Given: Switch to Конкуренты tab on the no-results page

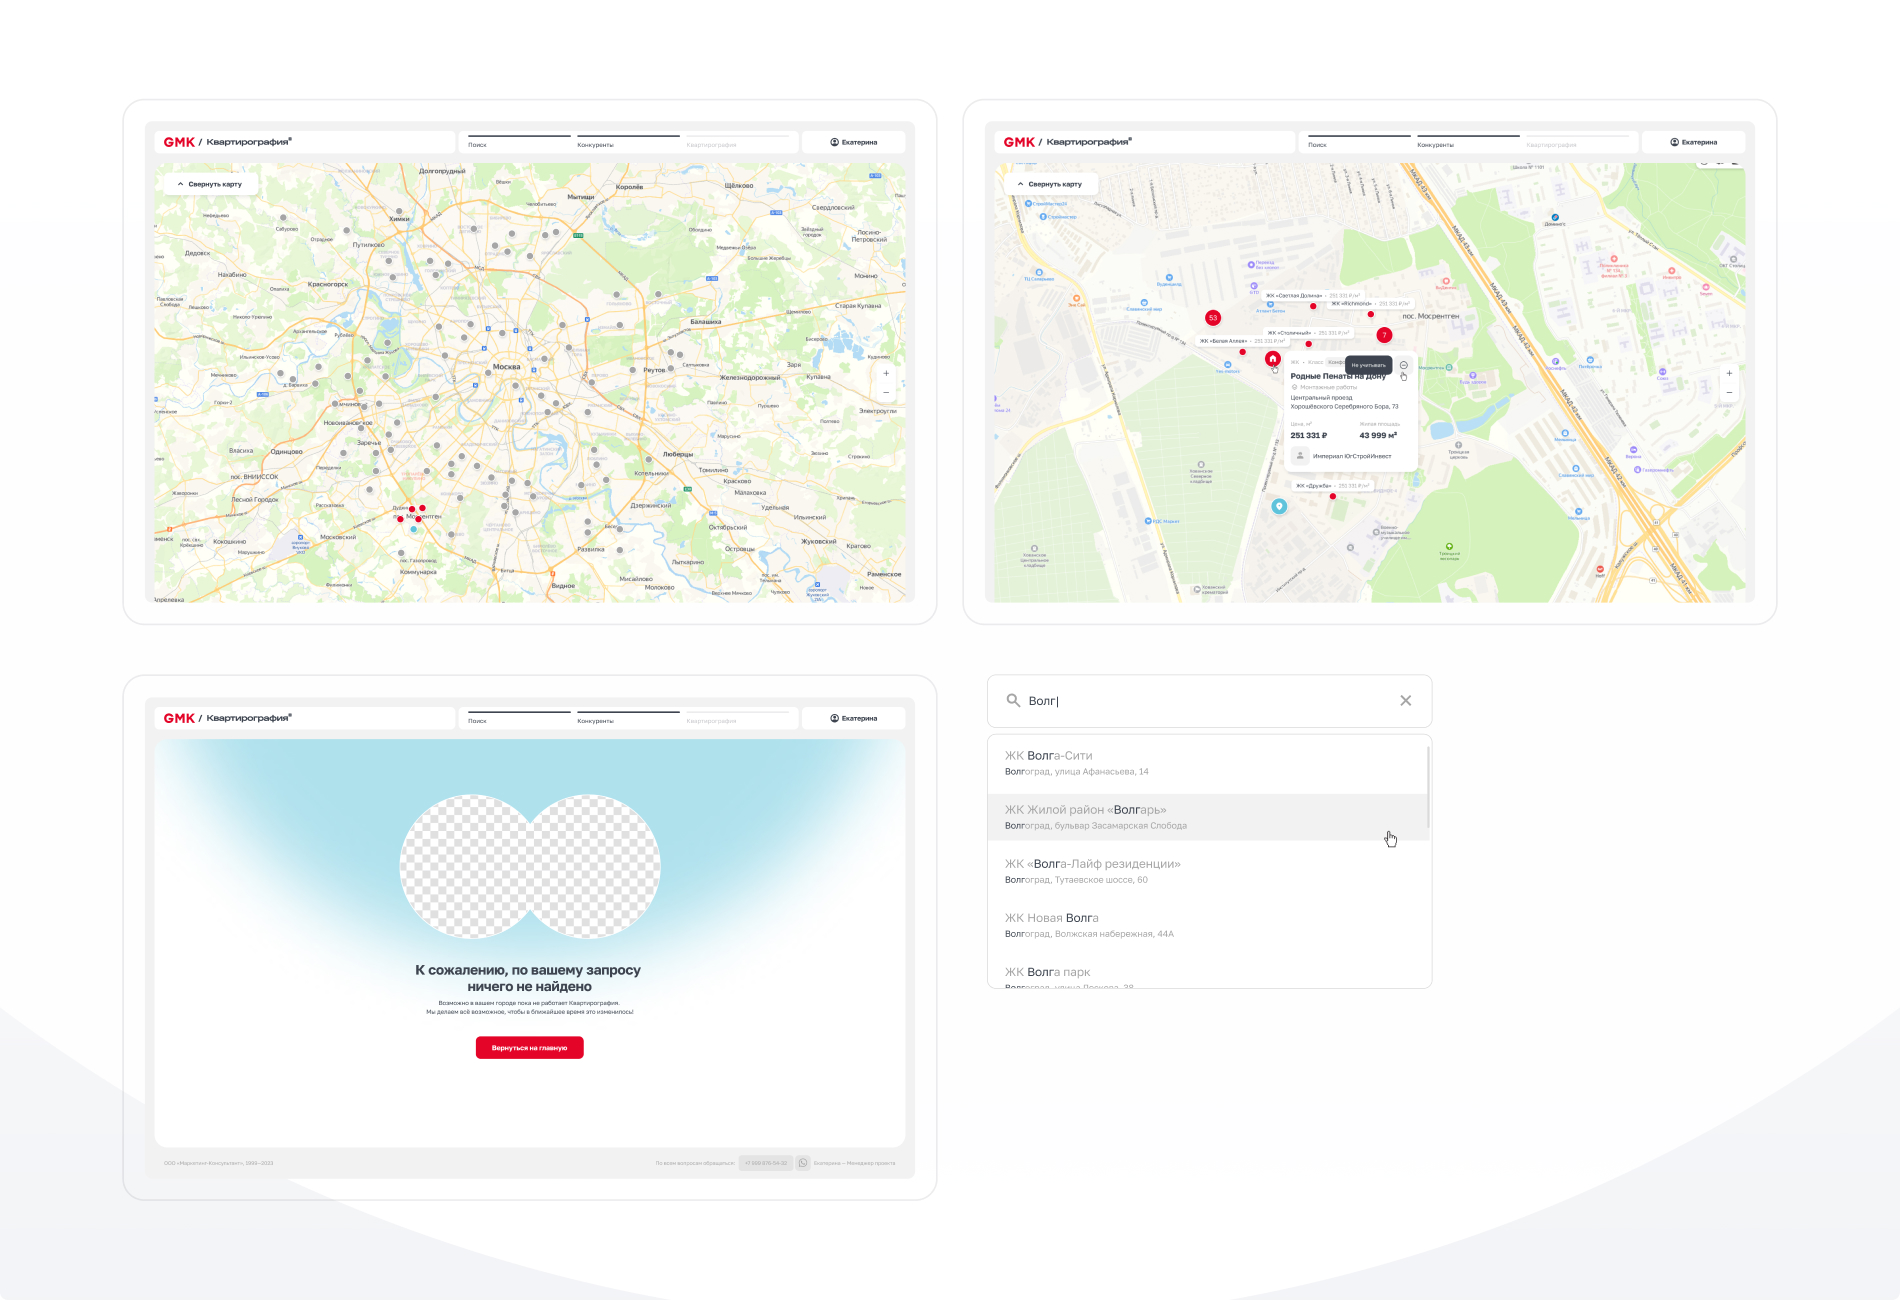Looking at the screenshot, I should (x=596, y=720).
